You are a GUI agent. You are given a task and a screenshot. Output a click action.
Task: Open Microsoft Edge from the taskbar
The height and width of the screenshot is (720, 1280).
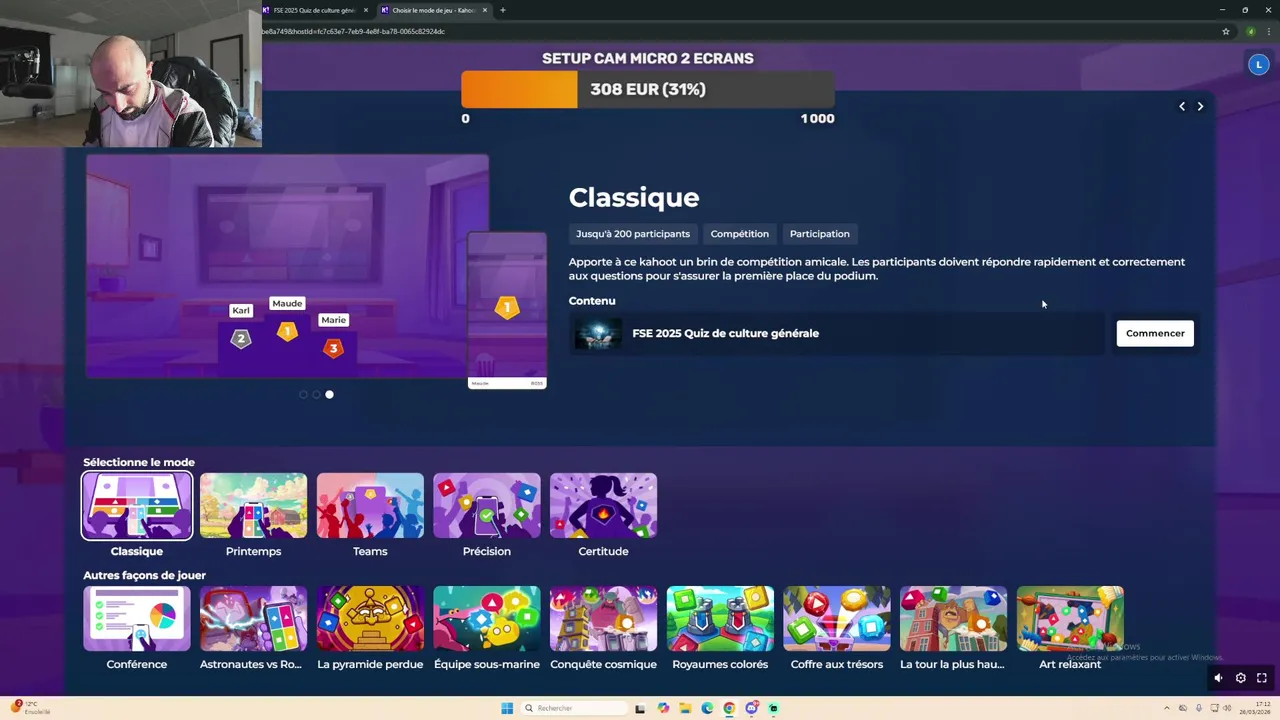pos(707,708)
